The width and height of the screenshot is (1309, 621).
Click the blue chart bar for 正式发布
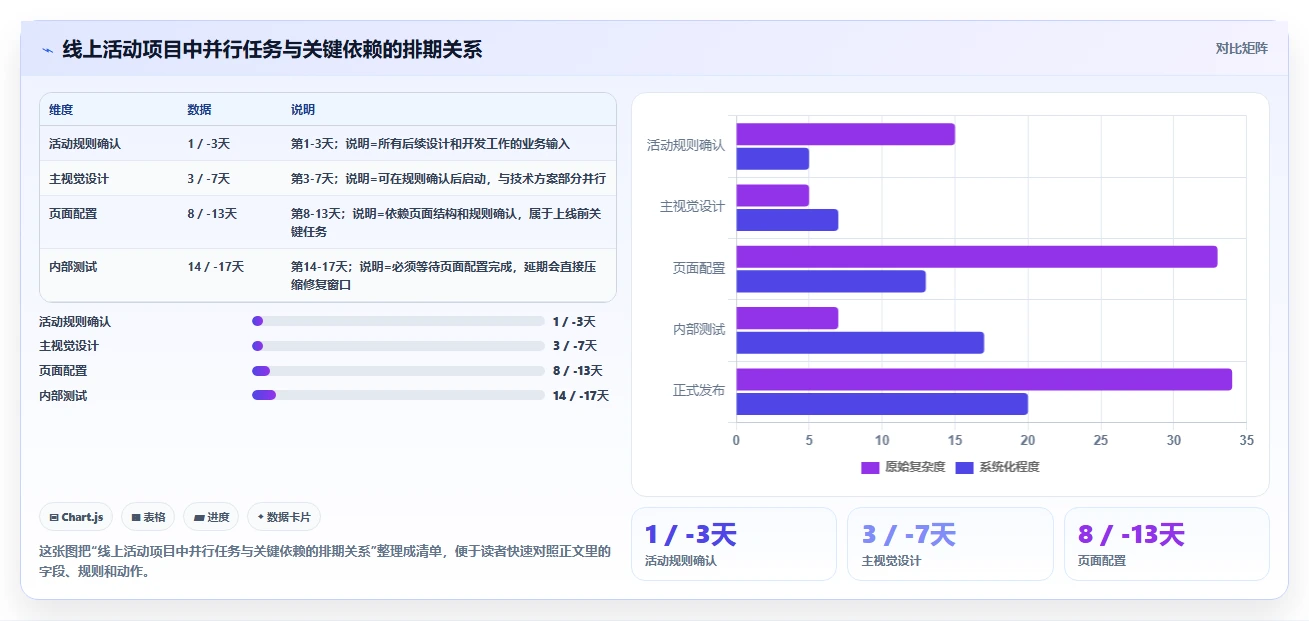[882, 404]
